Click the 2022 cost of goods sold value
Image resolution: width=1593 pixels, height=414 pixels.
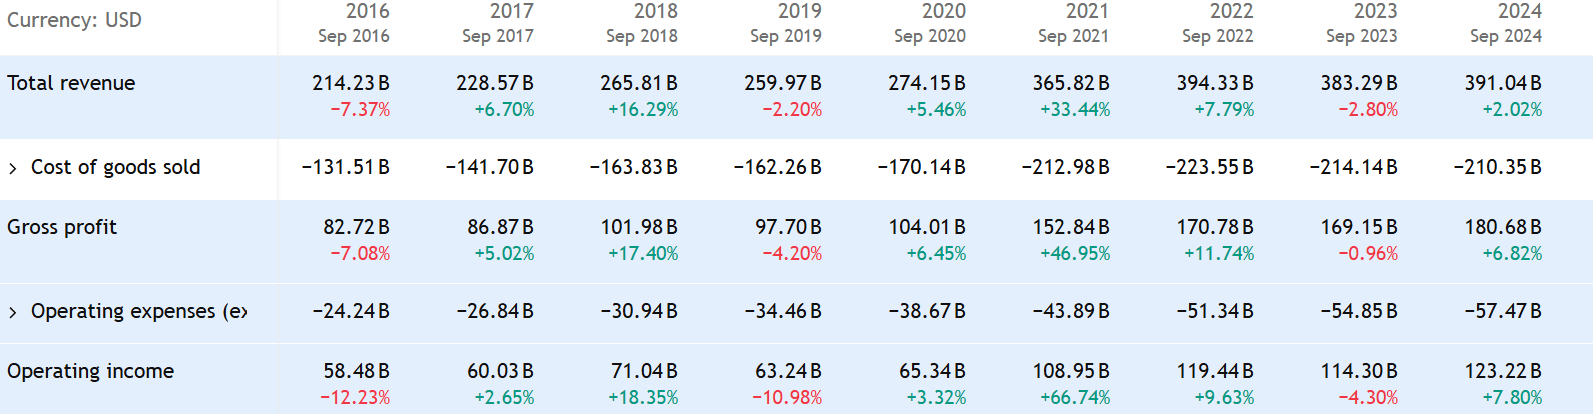pos(1209,167)
